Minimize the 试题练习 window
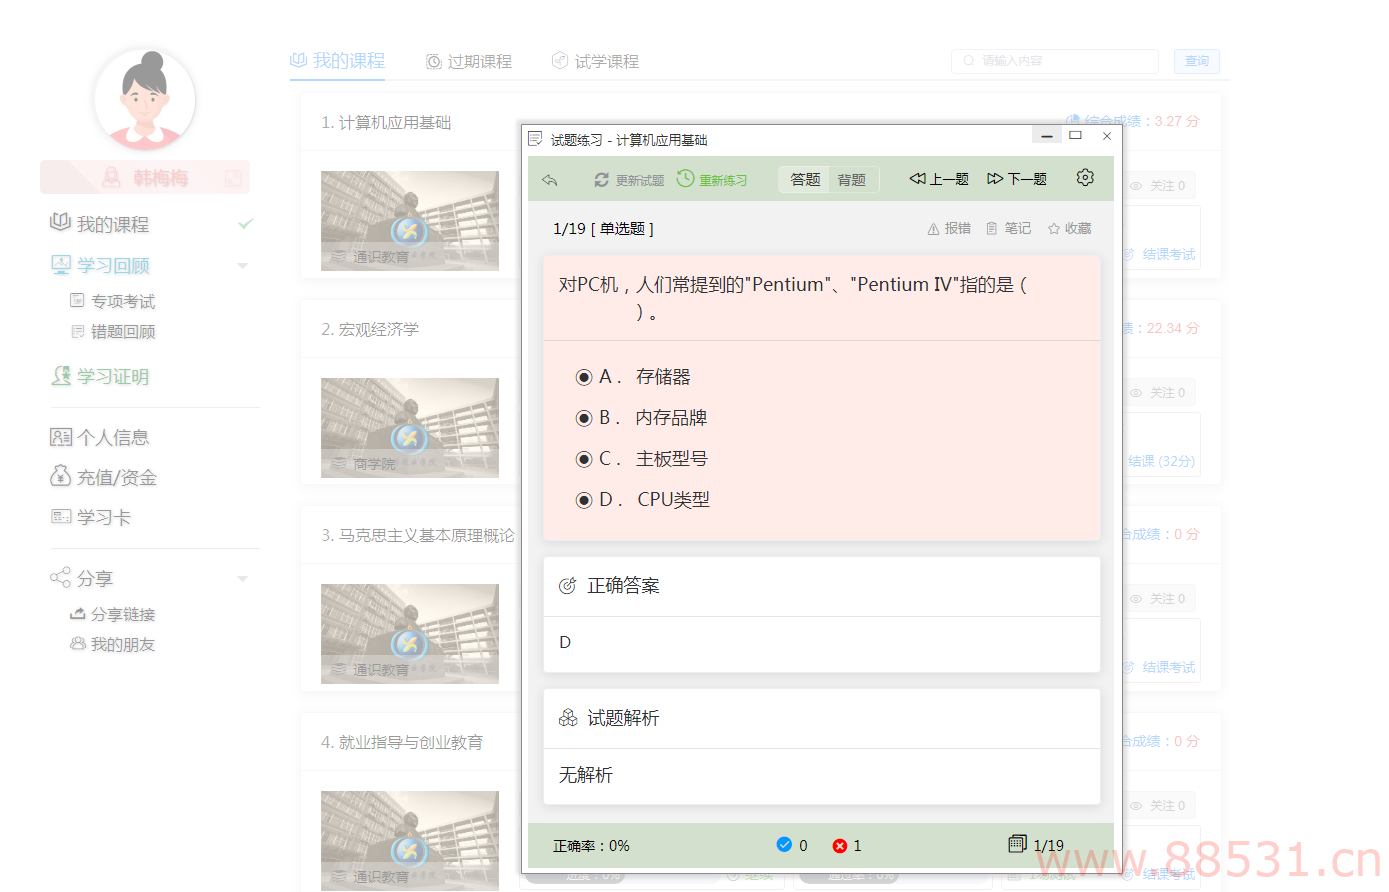The width and height of the screenshot is (1389, 892). (1047, 136)
